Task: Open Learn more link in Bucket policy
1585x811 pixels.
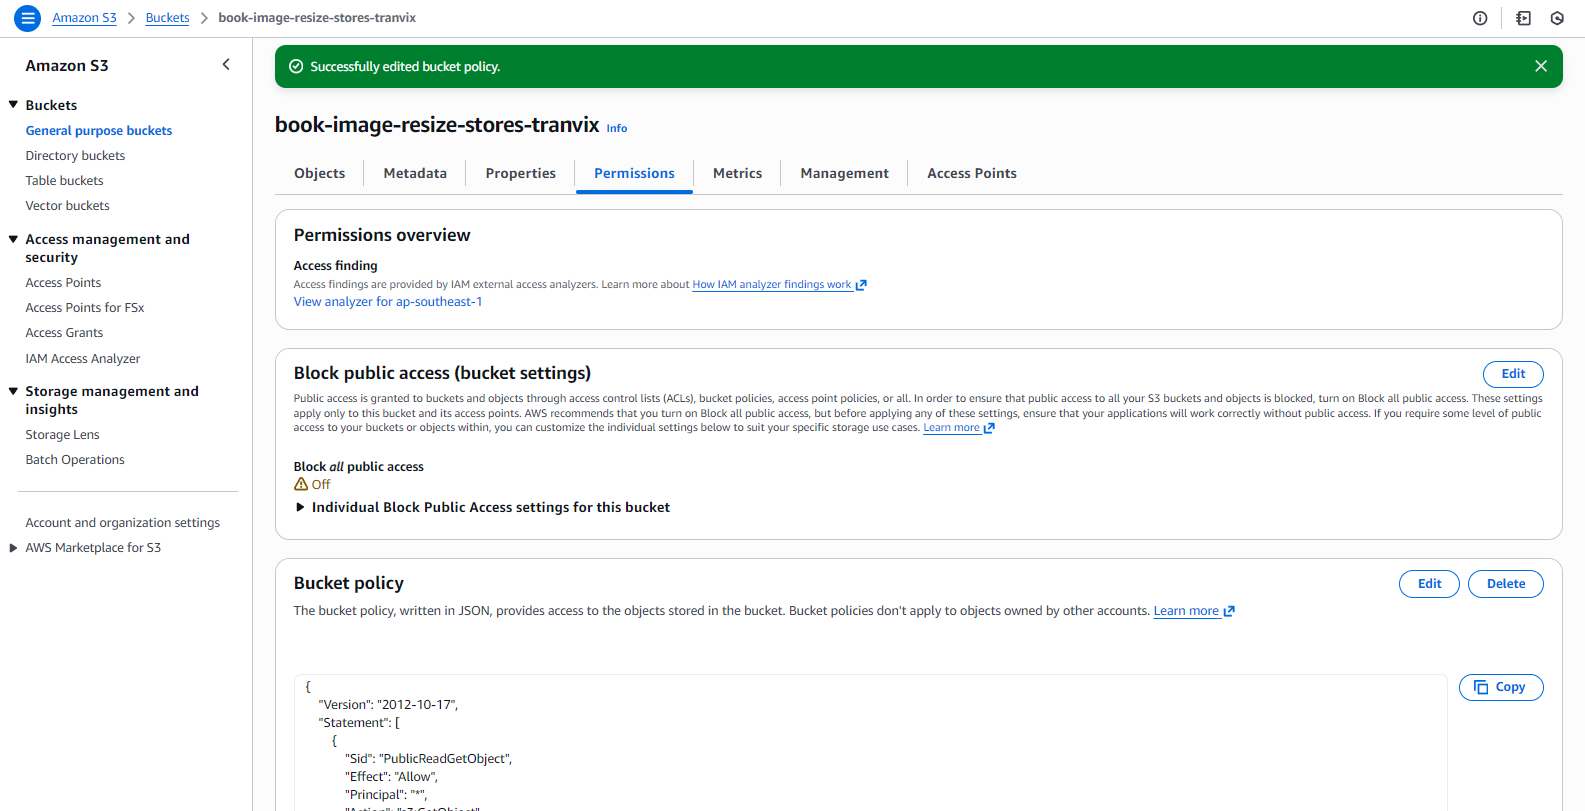Action: 1194,611
